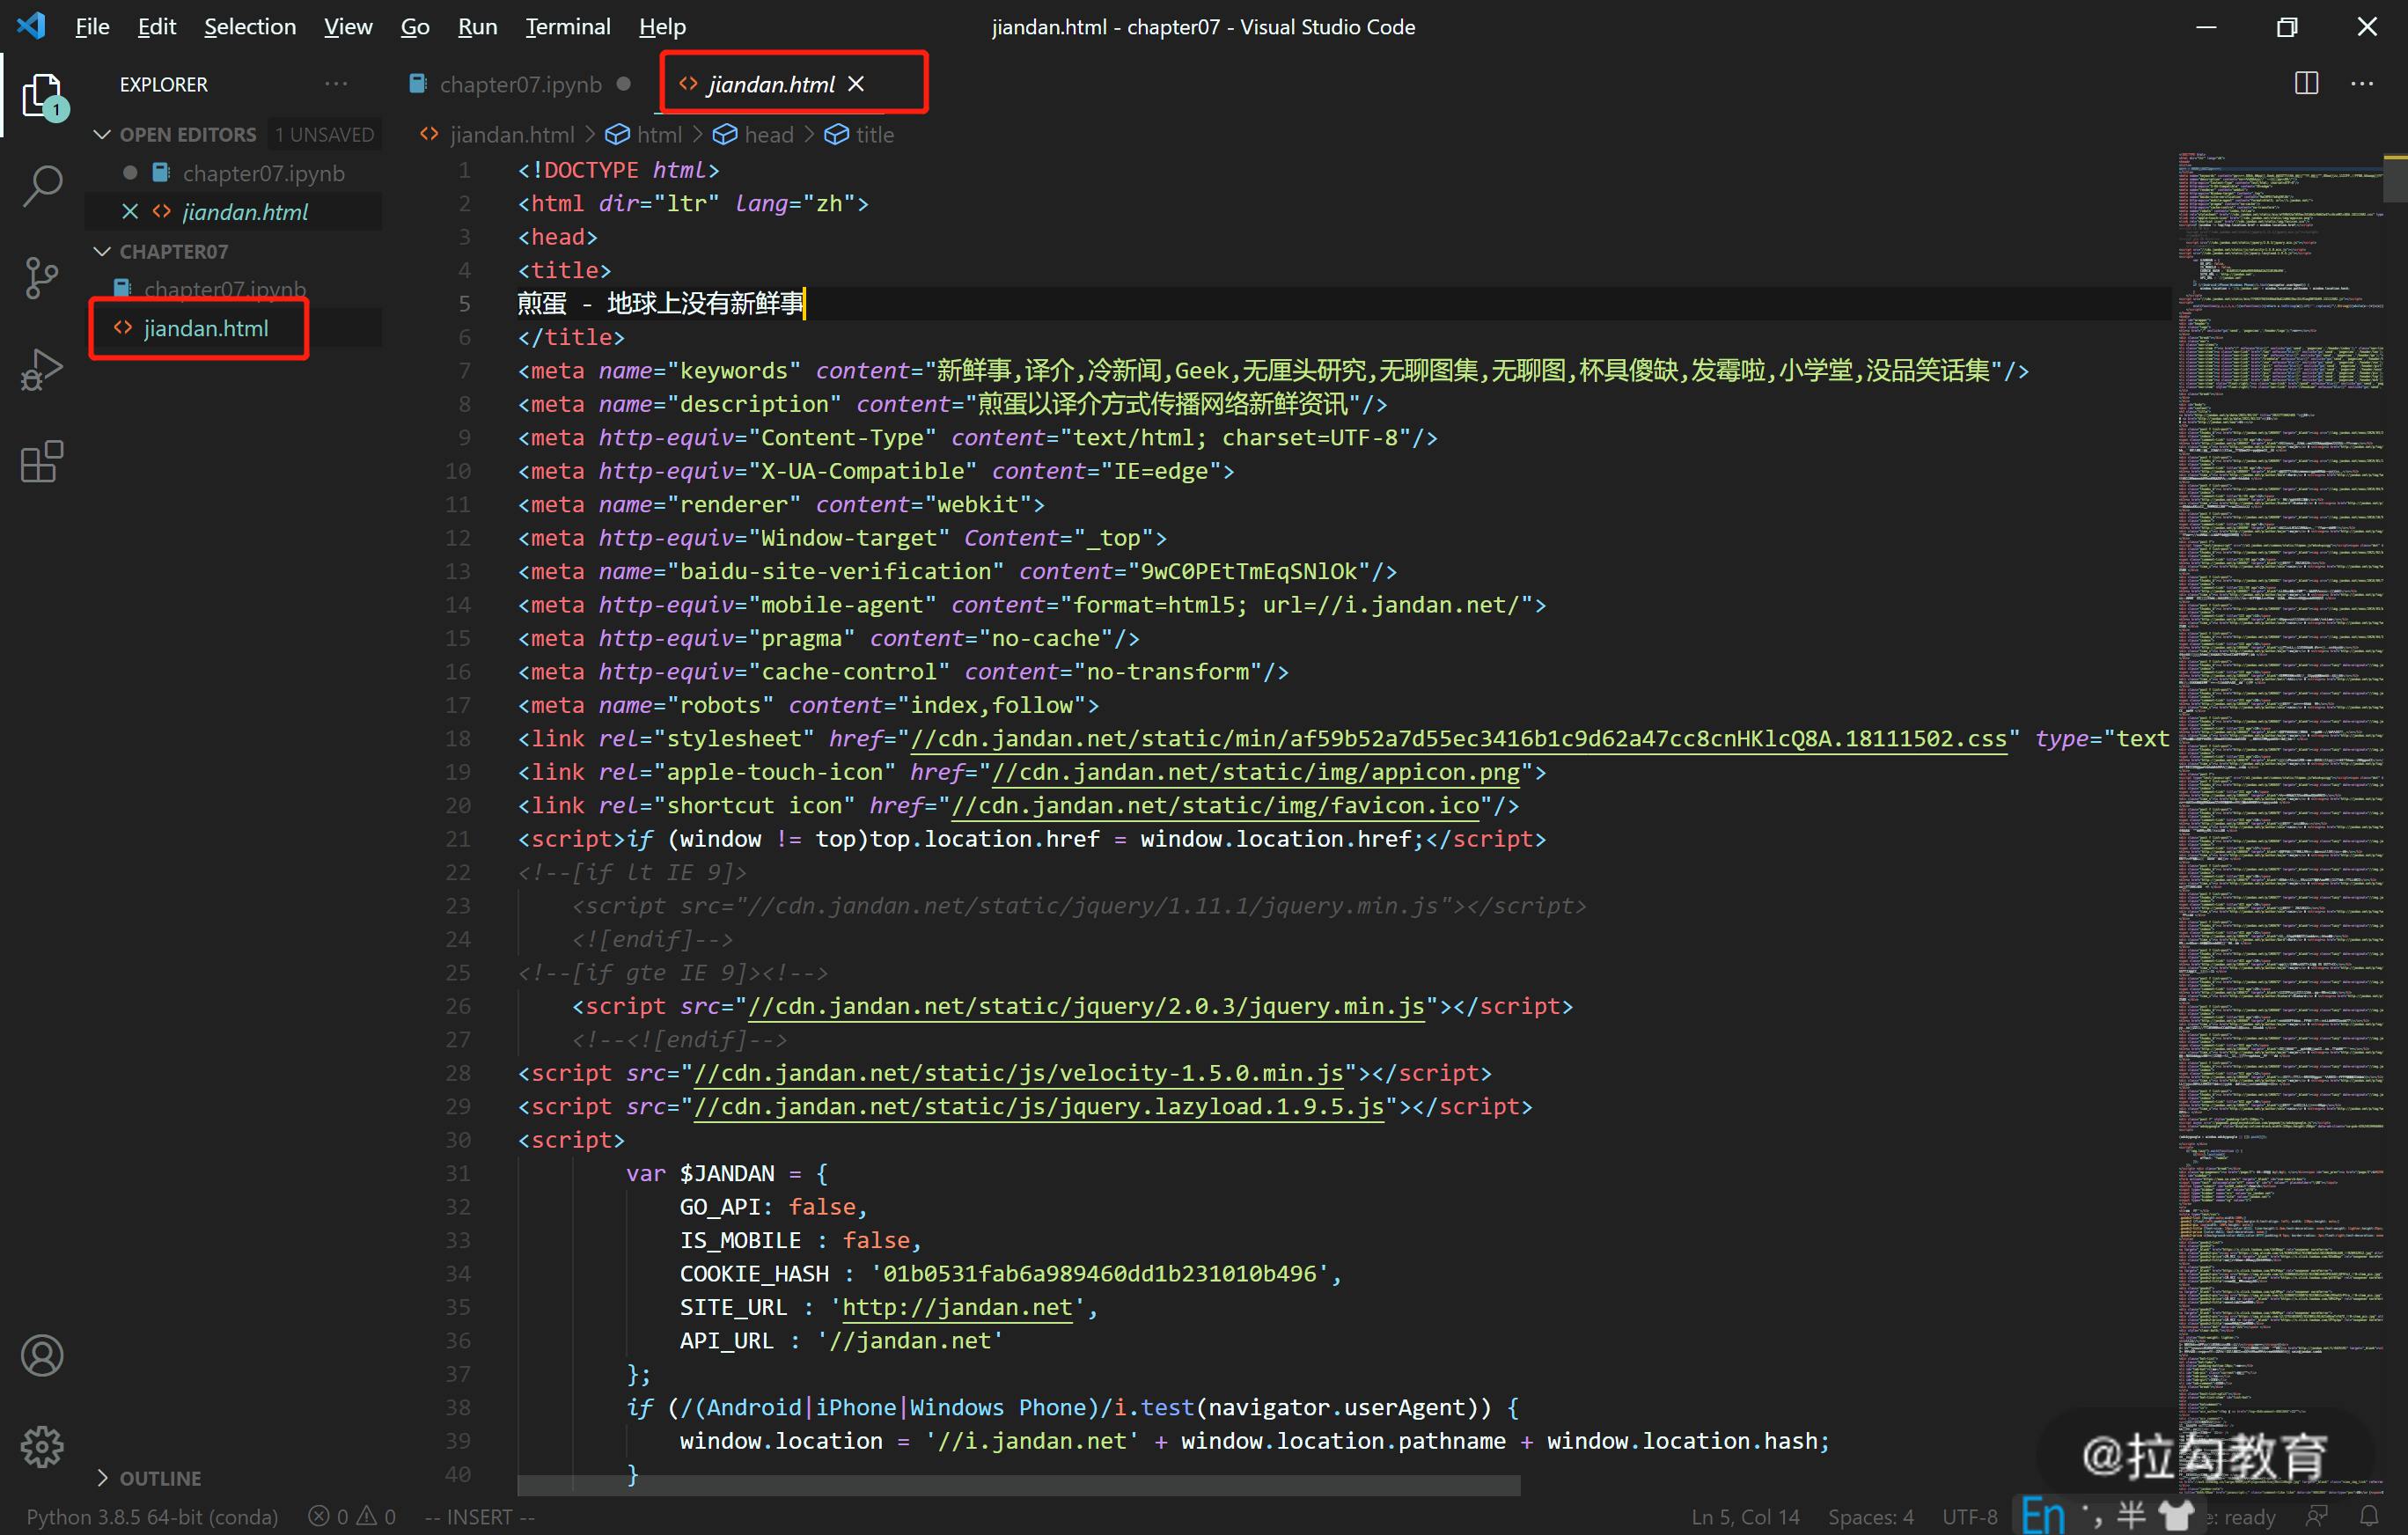Click DOCTYPE declaration on line 1
Screen dimensions: 2408x1535
618,170
